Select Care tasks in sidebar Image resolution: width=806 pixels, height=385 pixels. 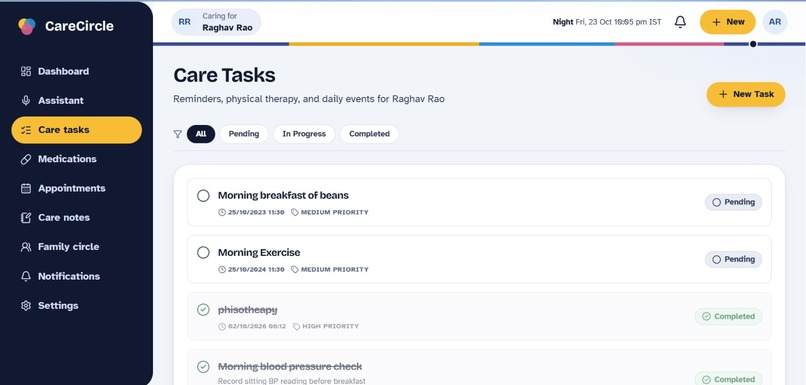point(76,130)
